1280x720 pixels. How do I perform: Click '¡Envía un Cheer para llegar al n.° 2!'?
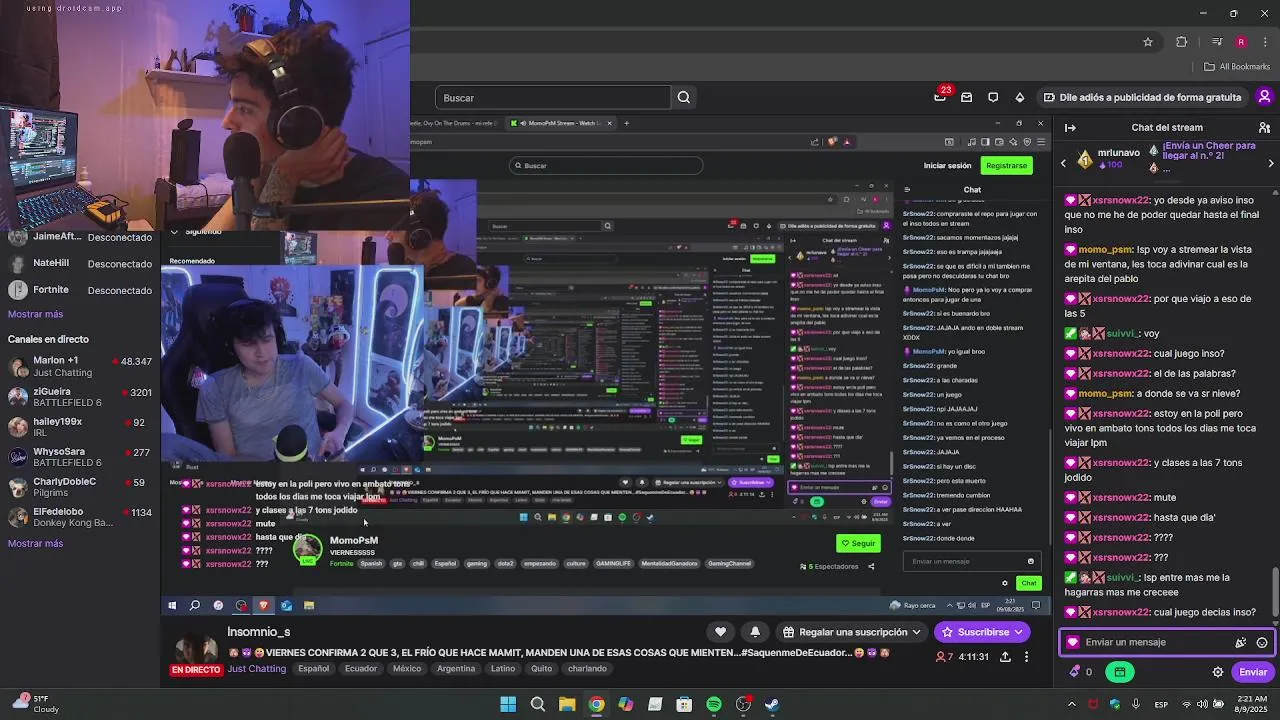(x=1209, y=151)
